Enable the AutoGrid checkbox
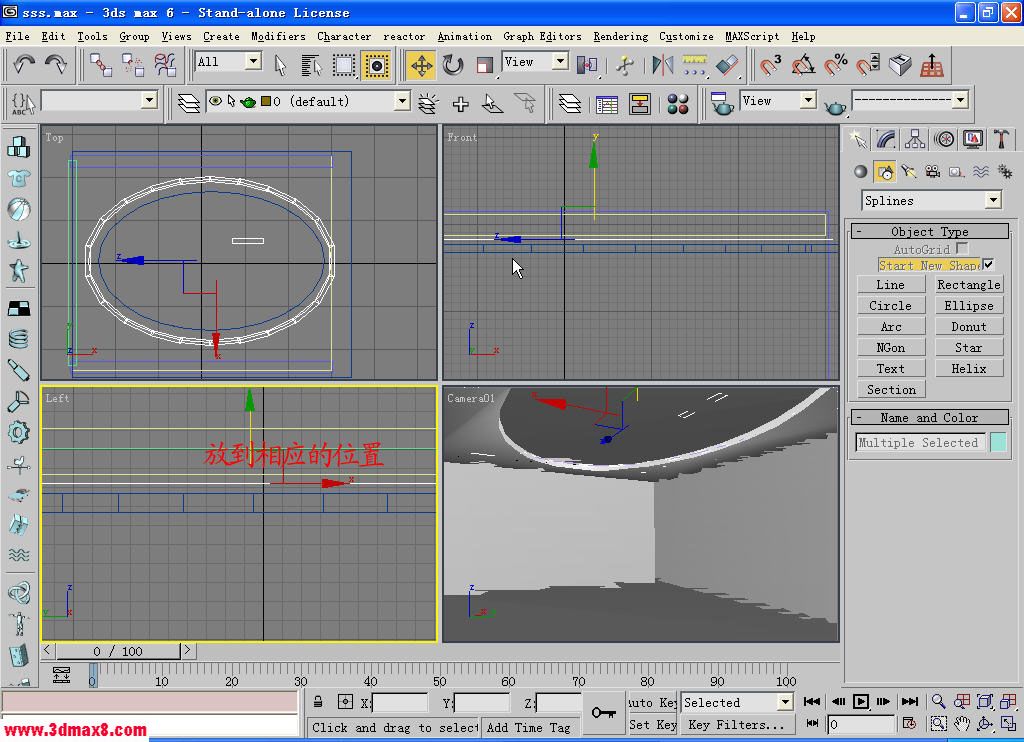 click(x=961, y=248)
